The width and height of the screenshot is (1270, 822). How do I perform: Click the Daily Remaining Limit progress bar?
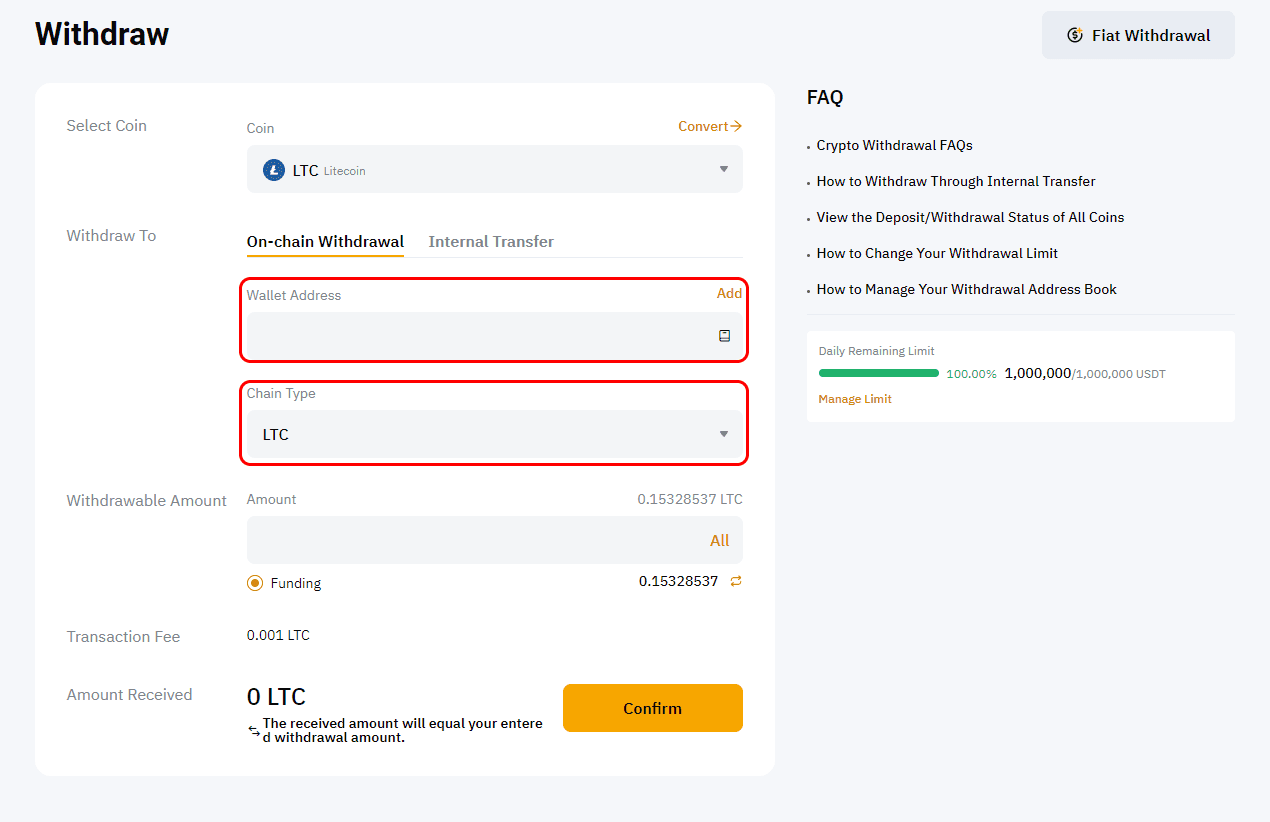[879, 373]
